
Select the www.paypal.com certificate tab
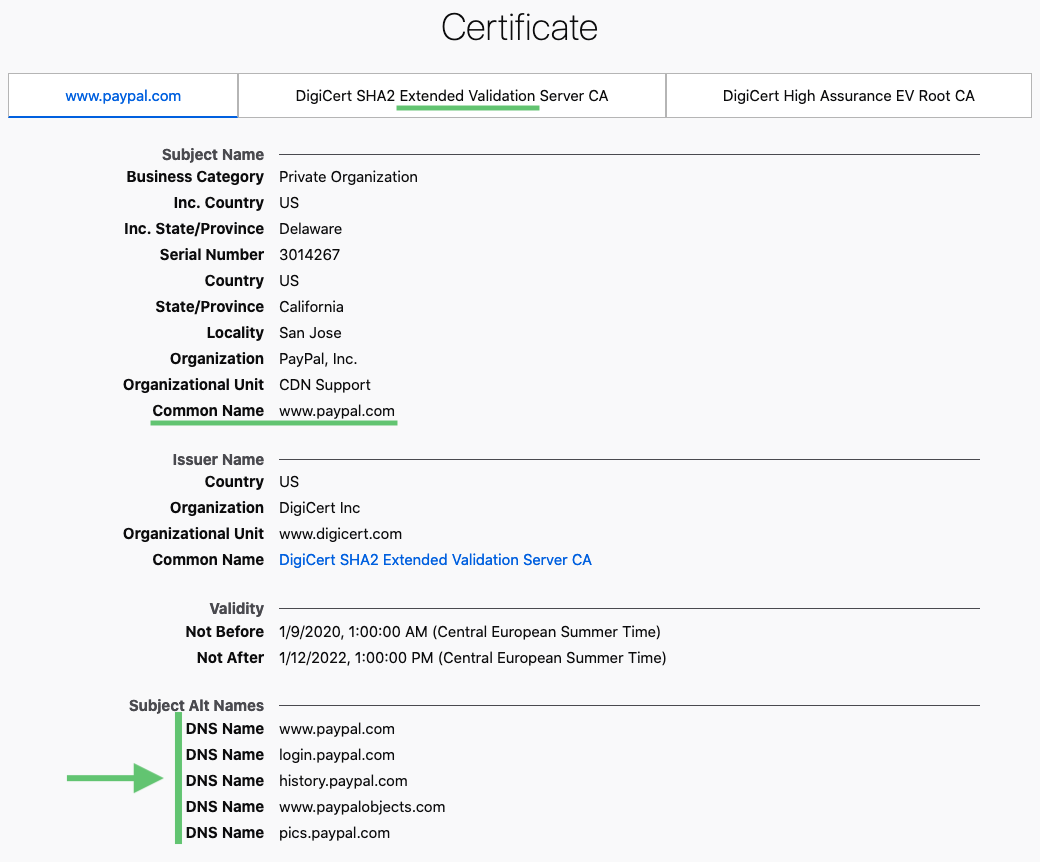point(123,95)
